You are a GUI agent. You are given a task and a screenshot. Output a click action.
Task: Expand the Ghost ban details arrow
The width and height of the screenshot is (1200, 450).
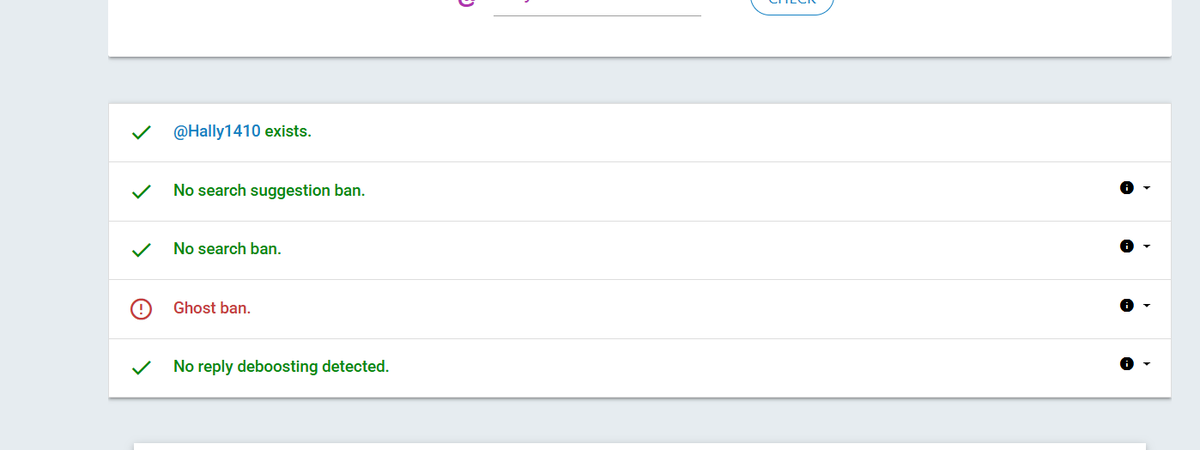click(x=1146, y=305)
